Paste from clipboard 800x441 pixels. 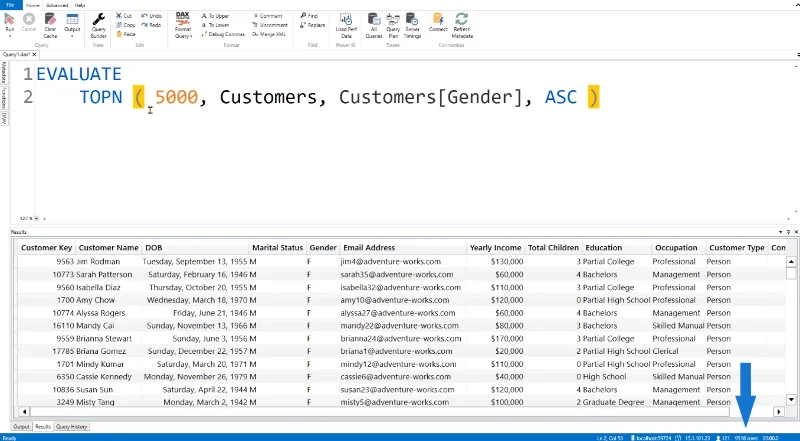126,34
